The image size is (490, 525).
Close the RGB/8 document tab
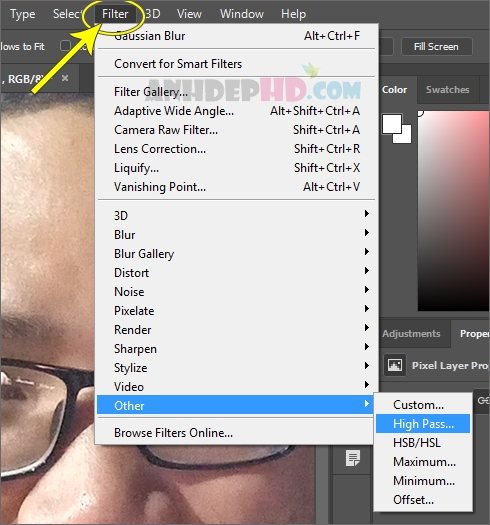(65, 78)
